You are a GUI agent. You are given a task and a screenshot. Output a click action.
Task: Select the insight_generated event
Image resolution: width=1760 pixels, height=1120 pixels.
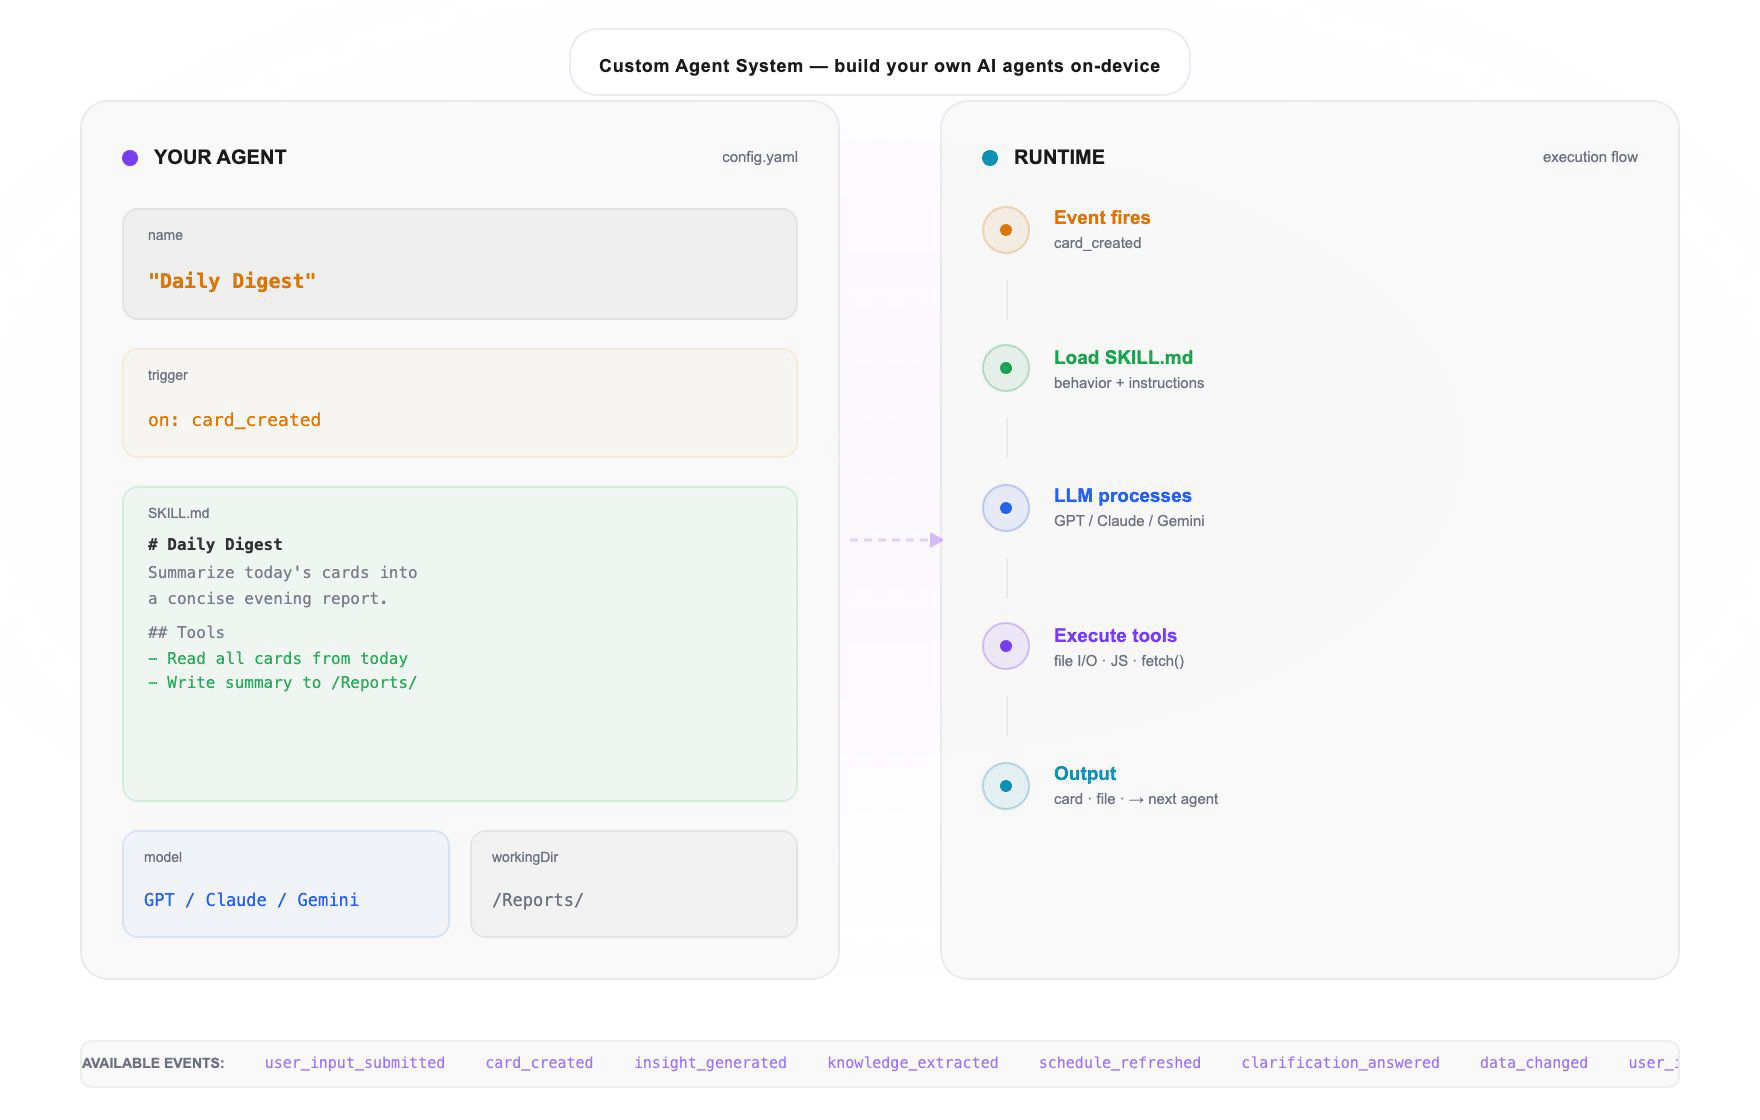click(x=710, y=1063)
